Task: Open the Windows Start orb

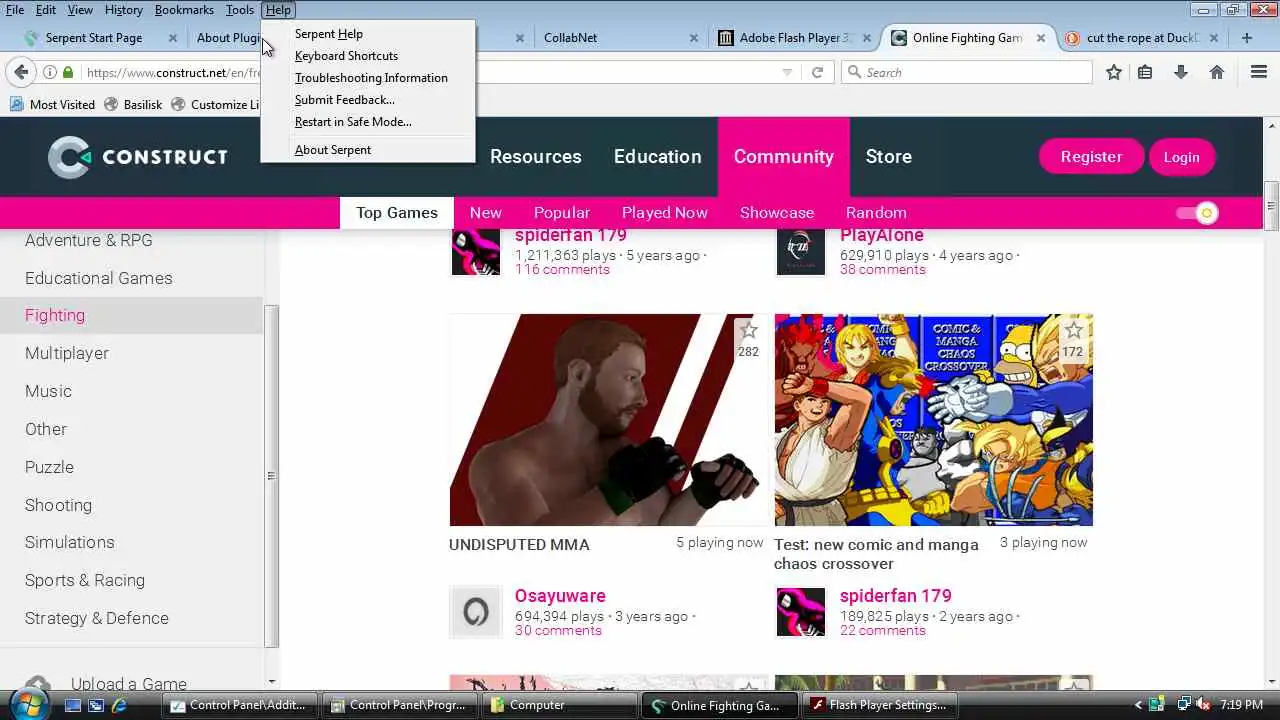Action: pyautogui.click(x=27, y=703)
